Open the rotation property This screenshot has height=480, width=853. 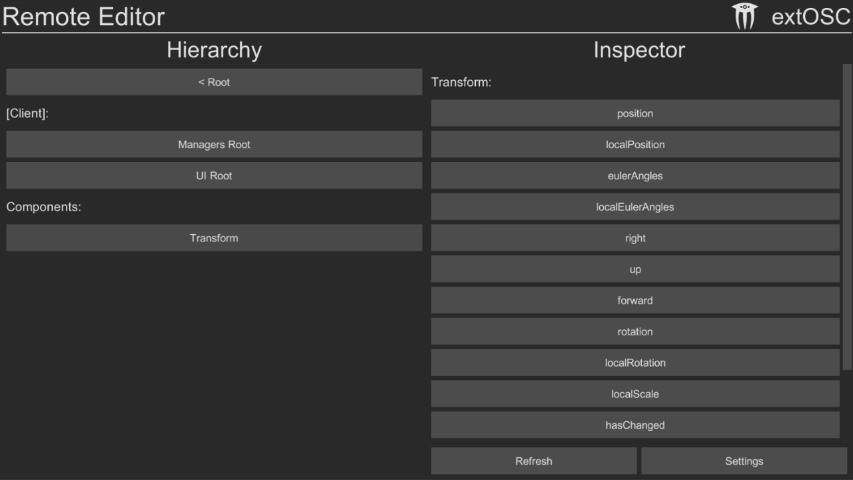[x=635, y=331]
